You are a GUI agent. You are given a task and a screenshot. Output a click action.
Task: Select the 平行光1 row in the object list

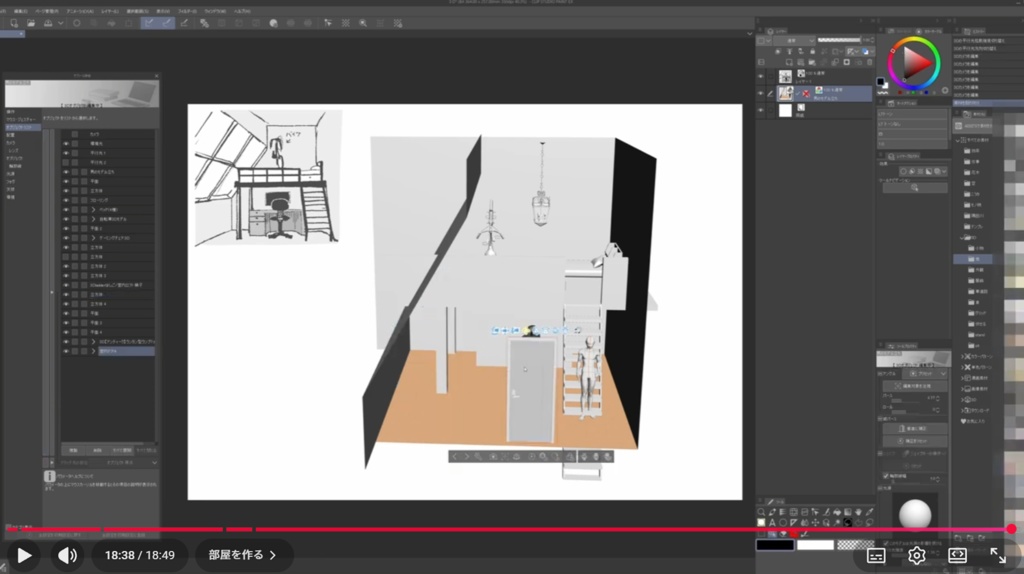pos(108,153)
